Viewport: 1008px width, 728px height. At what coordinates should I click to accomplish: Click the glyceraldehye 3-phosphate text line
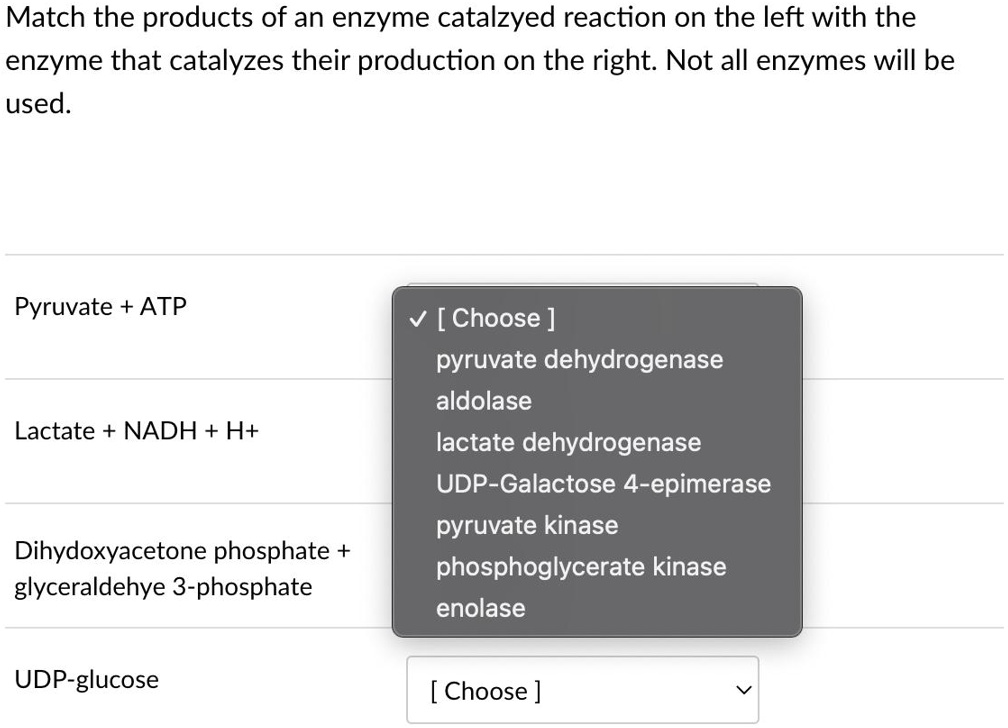(163, 587)
